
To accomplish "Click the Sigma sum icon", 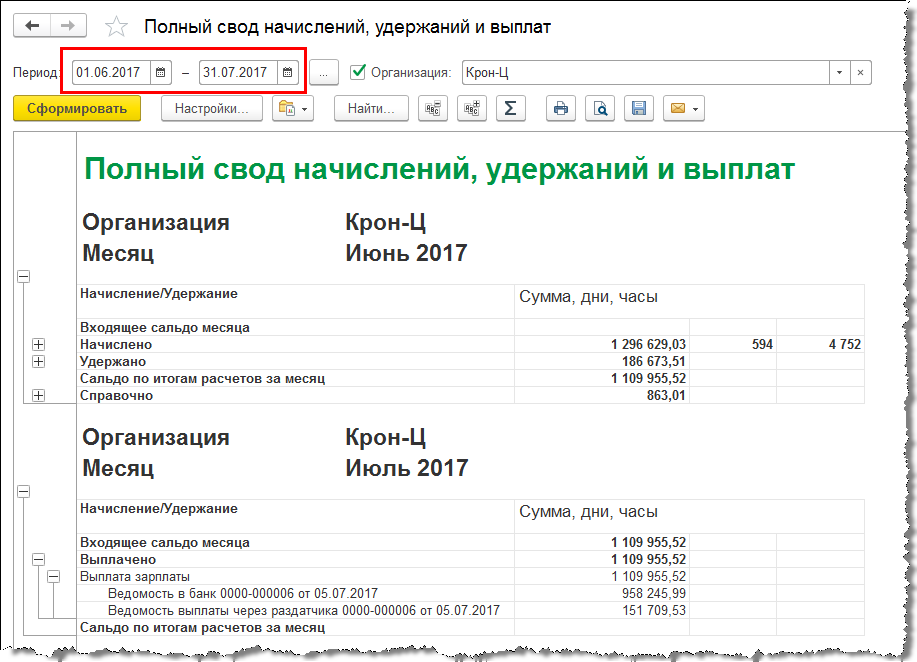I will pyautogui.click(x=511, y=109).
